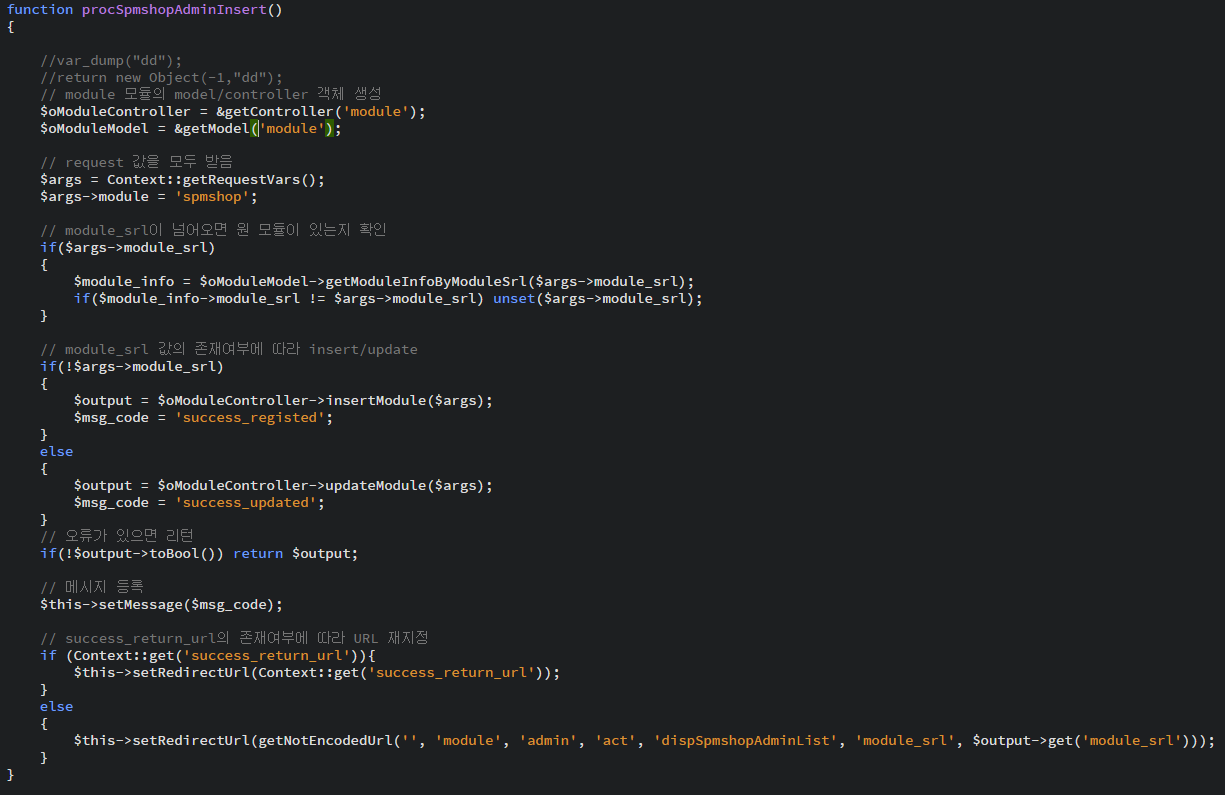
Task: Click the 'act' string argument
Action: (x=616, y=740)
